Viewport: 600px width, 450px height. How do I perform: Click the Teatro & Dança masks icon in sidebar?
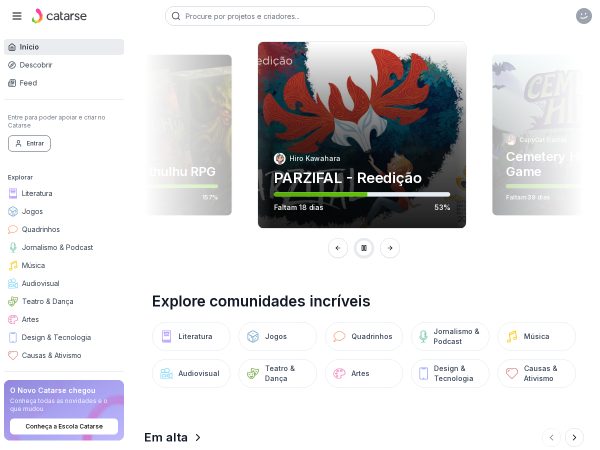click(x=13, y=301)
